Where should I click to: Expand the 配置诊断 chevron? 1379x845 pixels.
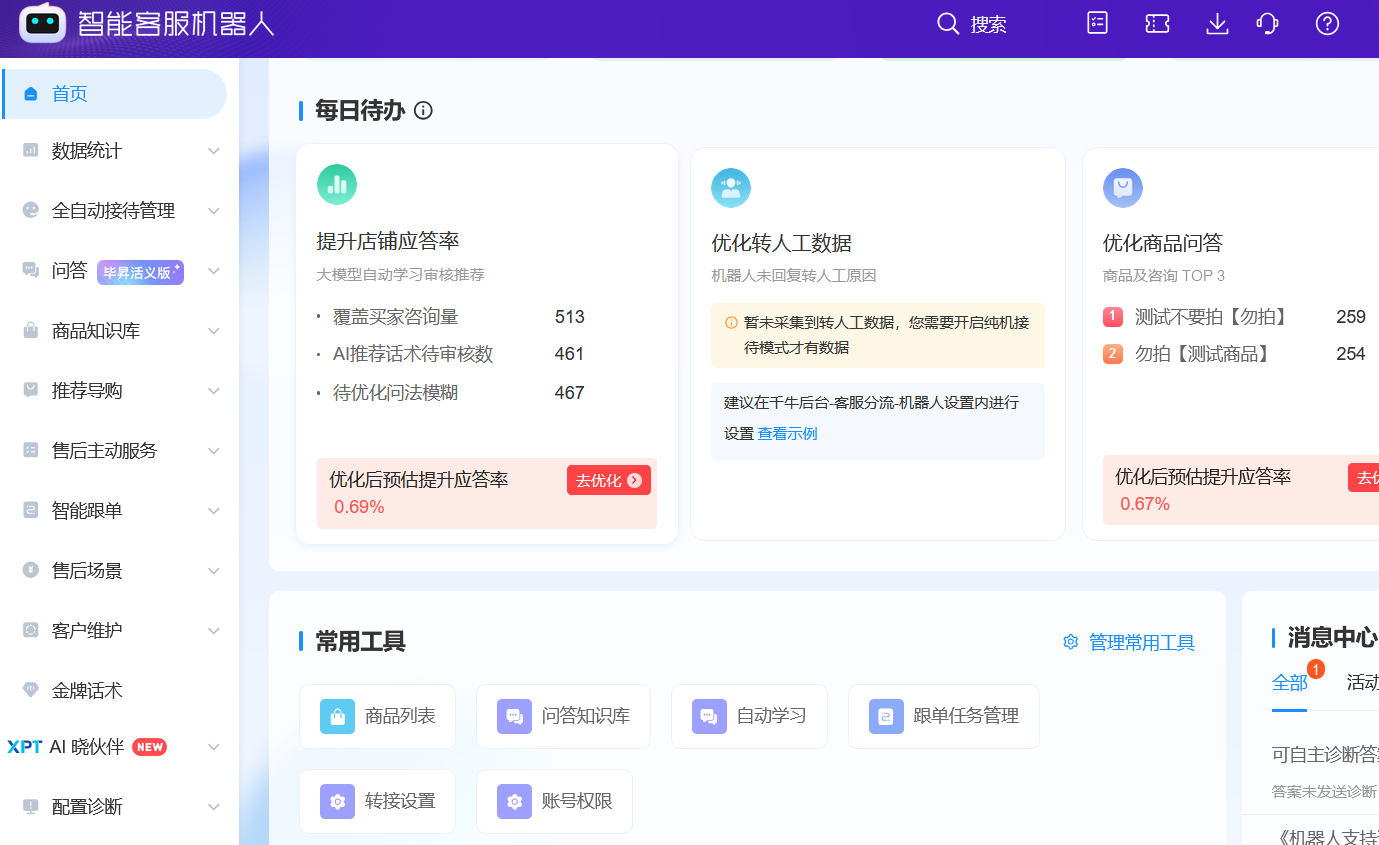[213, 807]
